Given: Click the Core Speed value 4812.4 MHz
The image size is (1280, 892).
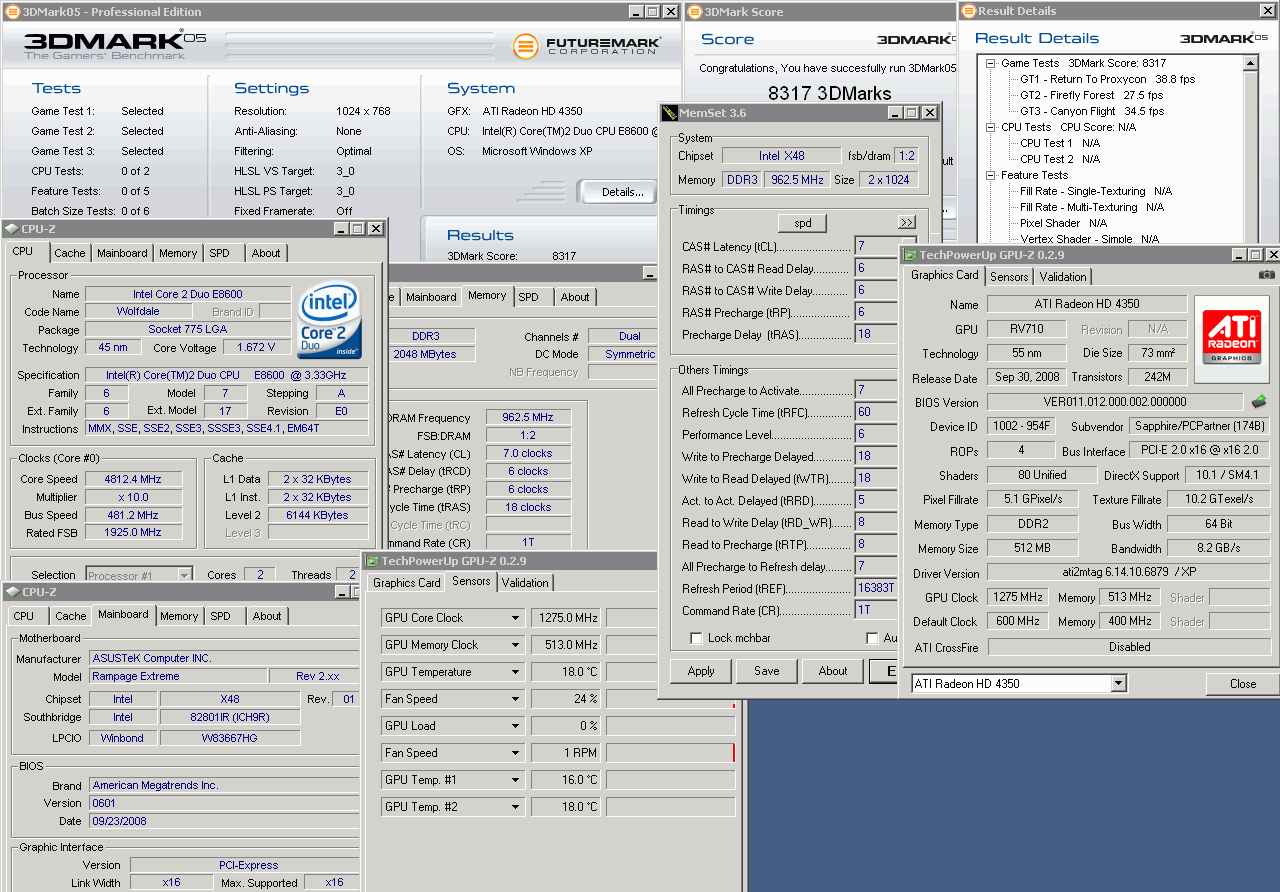Looking at the screenshot, I should pos(133,479).
